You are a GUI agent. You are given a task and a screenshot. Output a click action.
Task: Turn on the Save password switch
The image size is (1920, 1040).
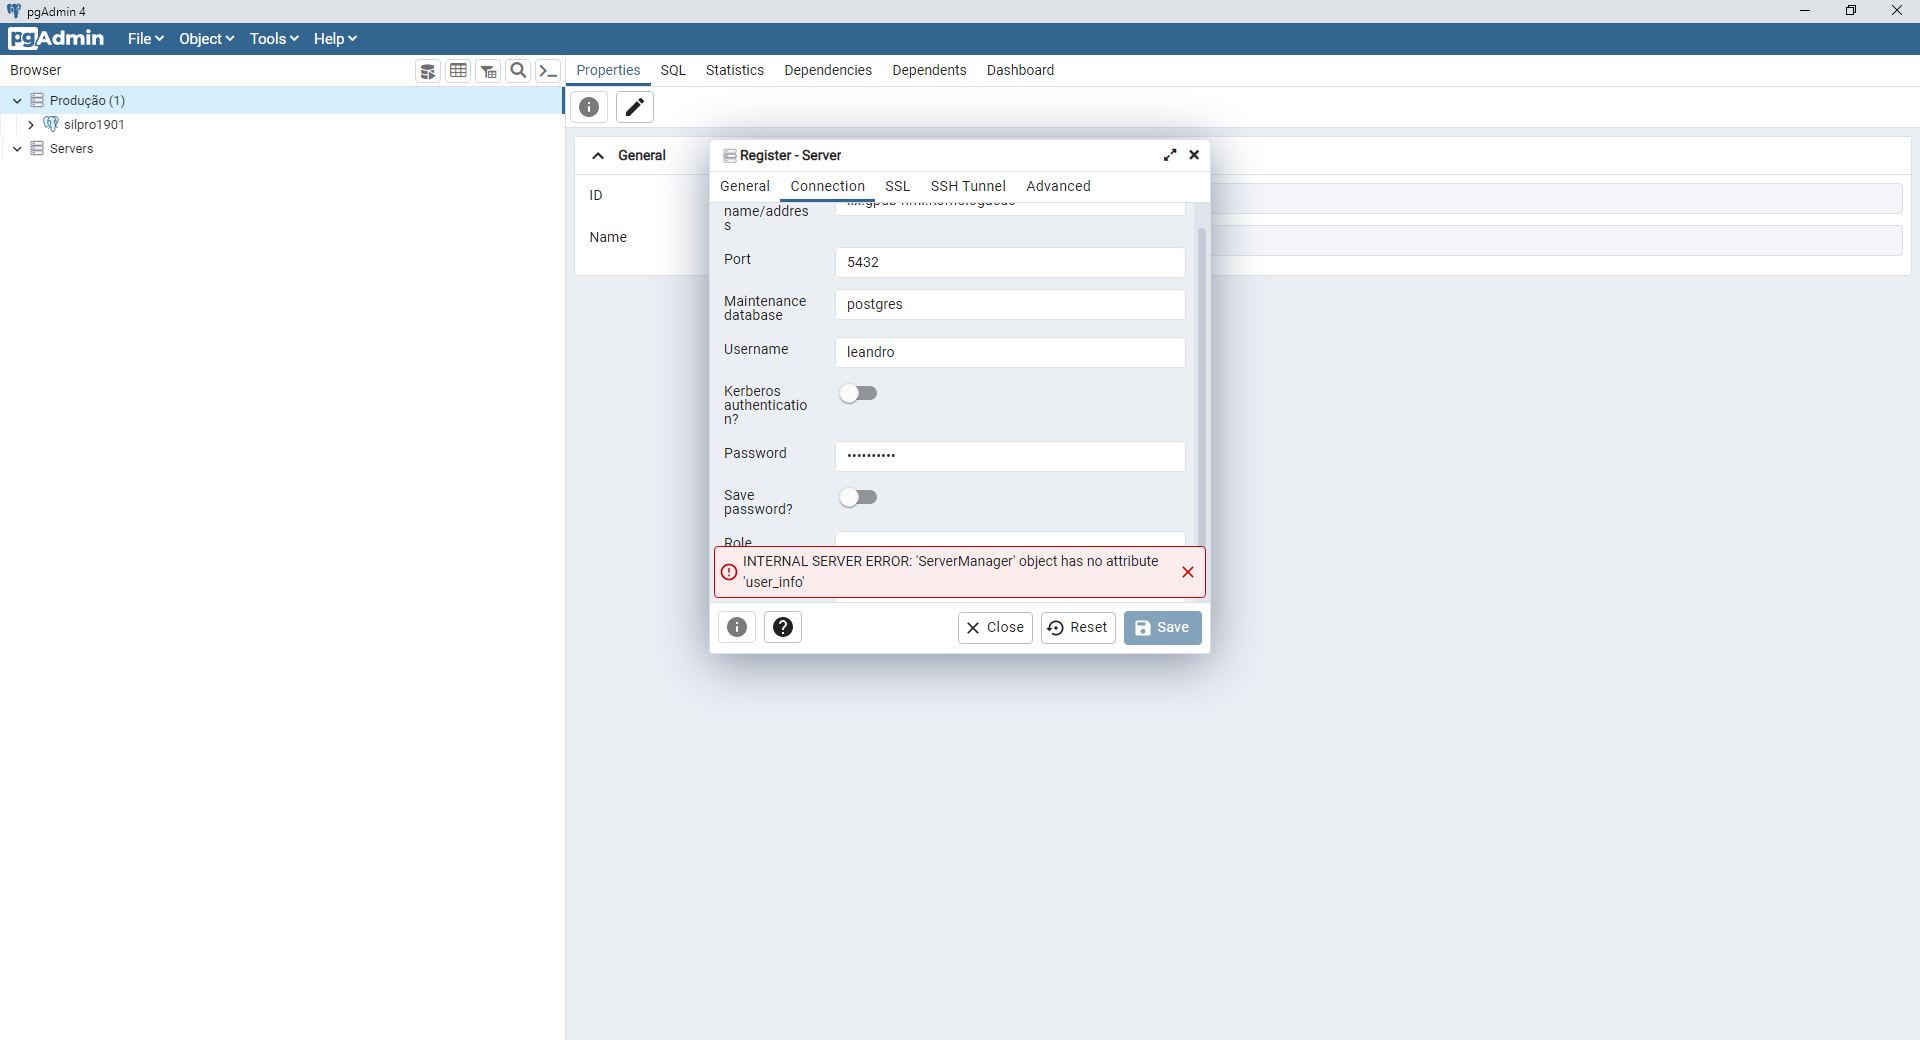[858, 498]
